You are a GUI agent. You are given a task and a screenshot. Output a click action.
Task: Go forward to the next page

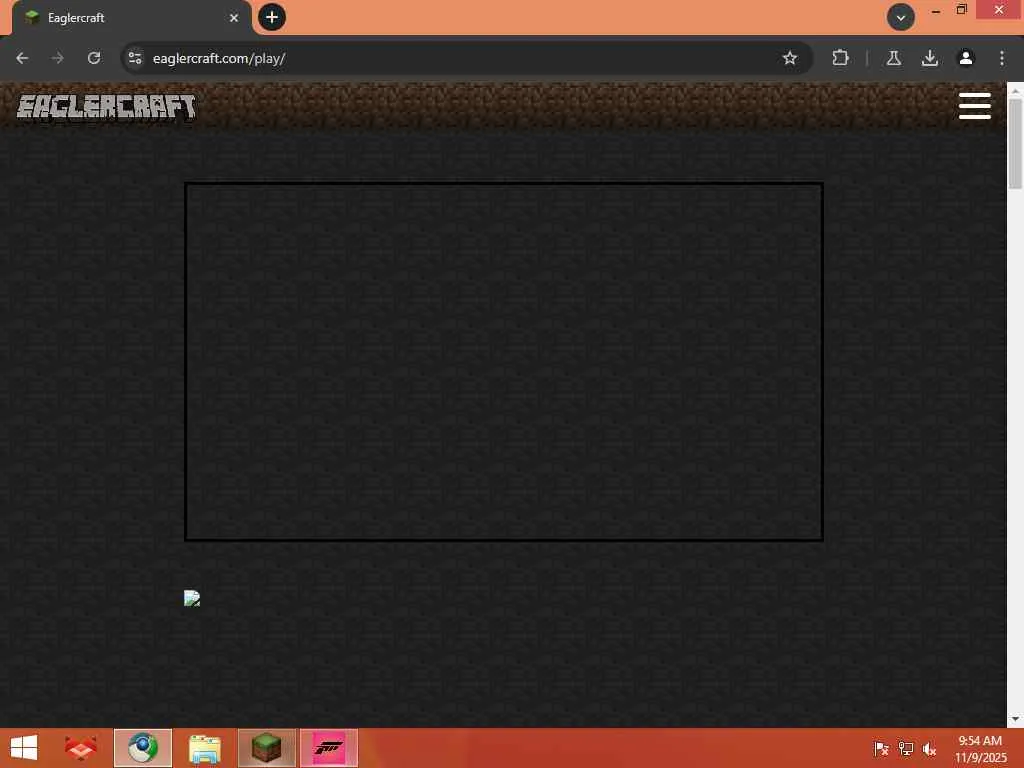coord(57,58)
